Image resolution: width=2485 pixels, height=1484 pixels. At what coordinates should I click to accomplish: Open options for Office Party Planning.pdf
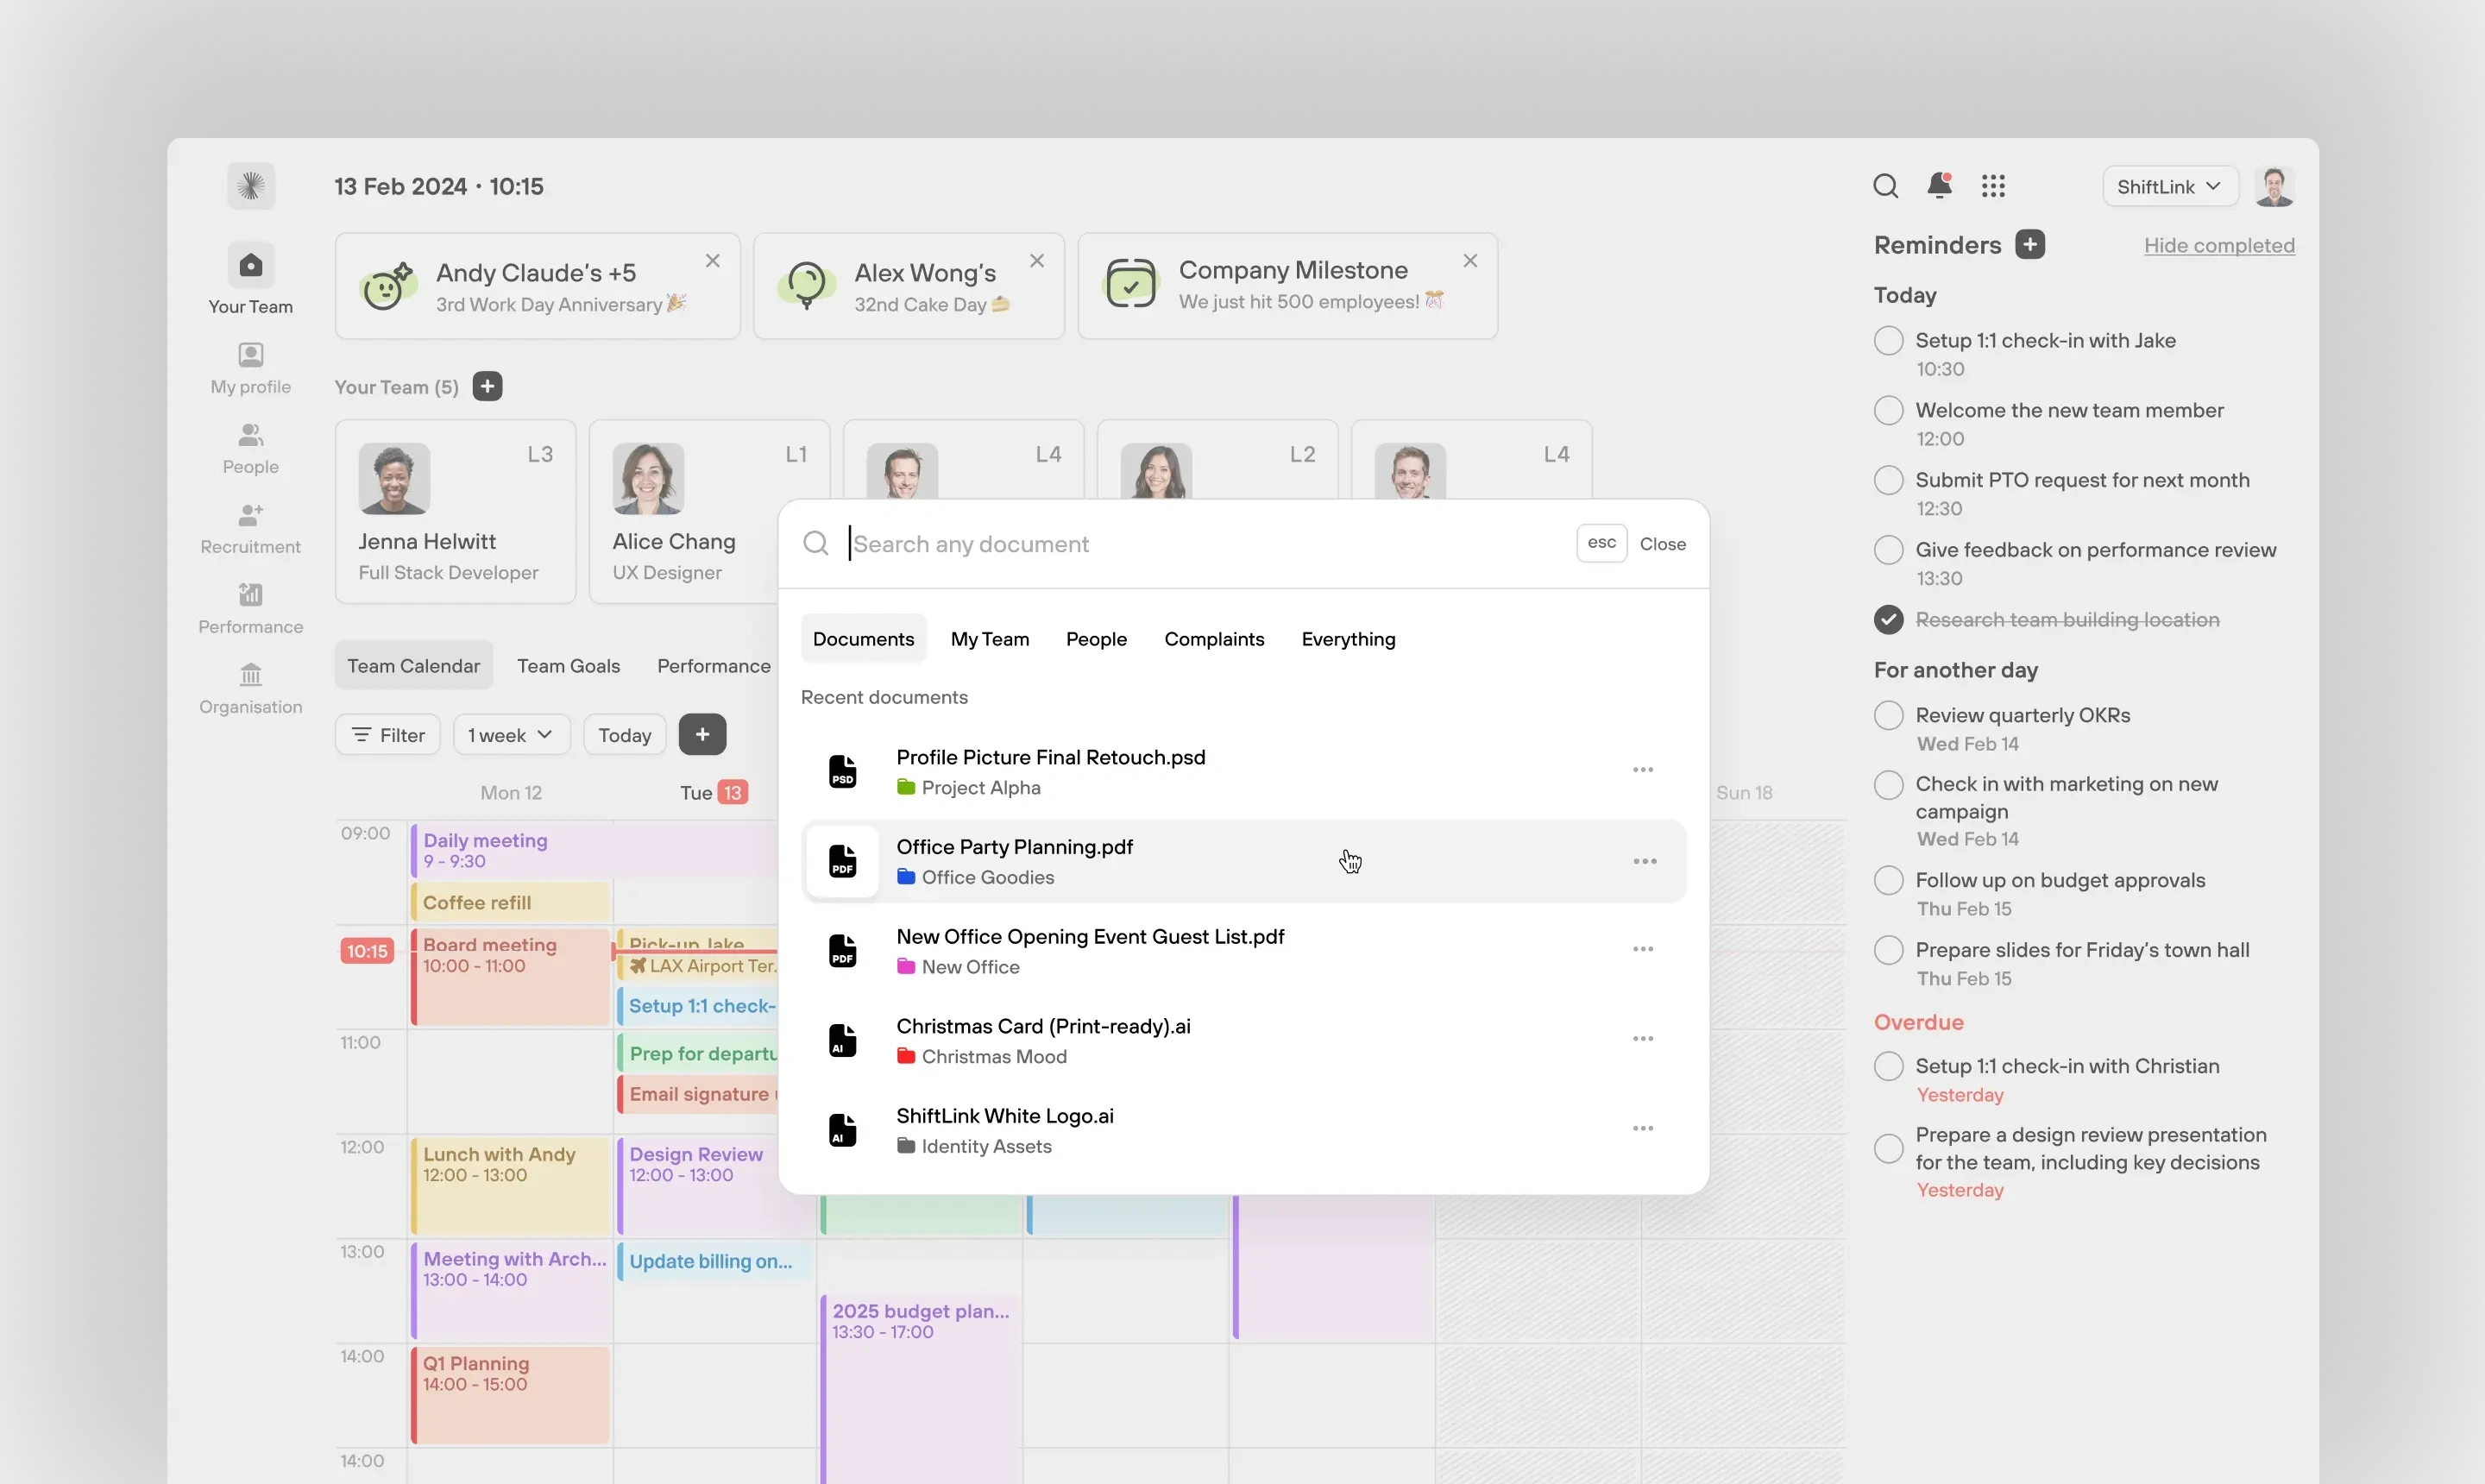tap(1644, 861)
